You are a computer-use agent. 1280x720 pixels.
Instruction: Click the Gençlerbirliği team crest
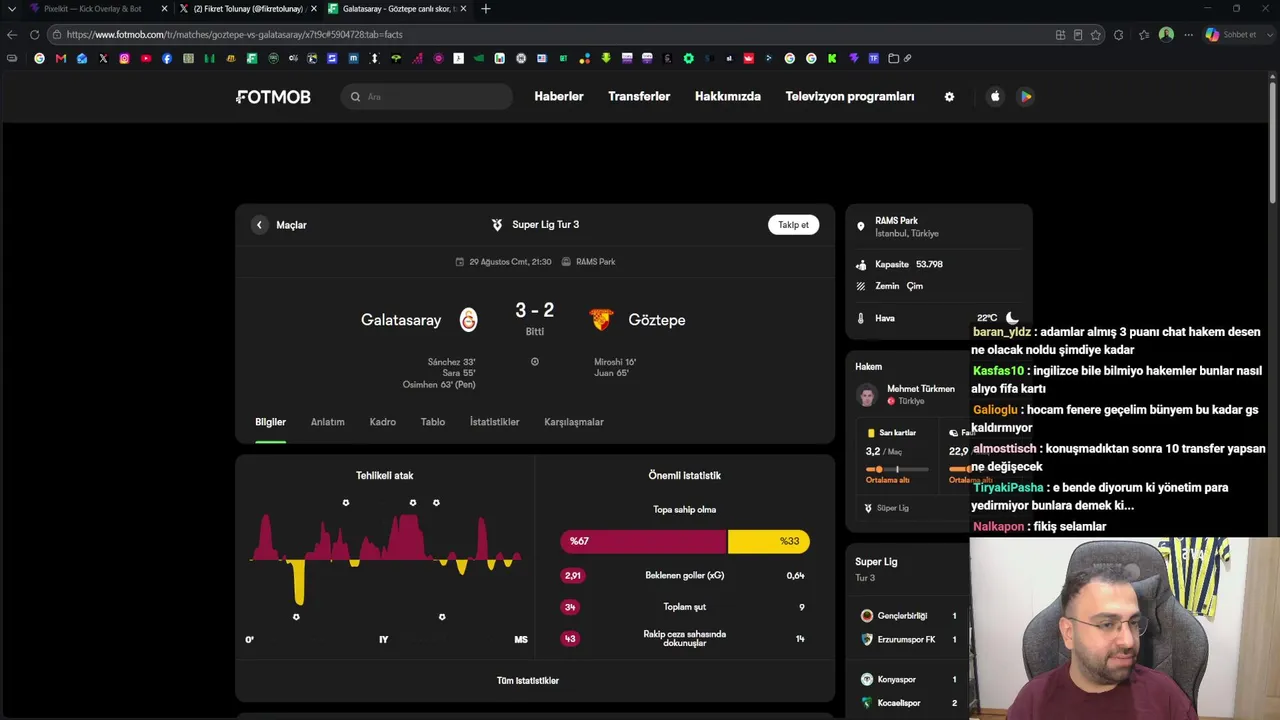867,616
